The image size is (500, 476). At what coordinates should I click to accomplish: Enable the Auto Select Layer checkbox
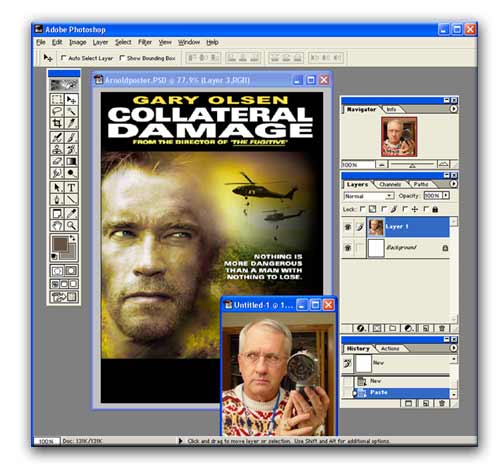(63, 58)
